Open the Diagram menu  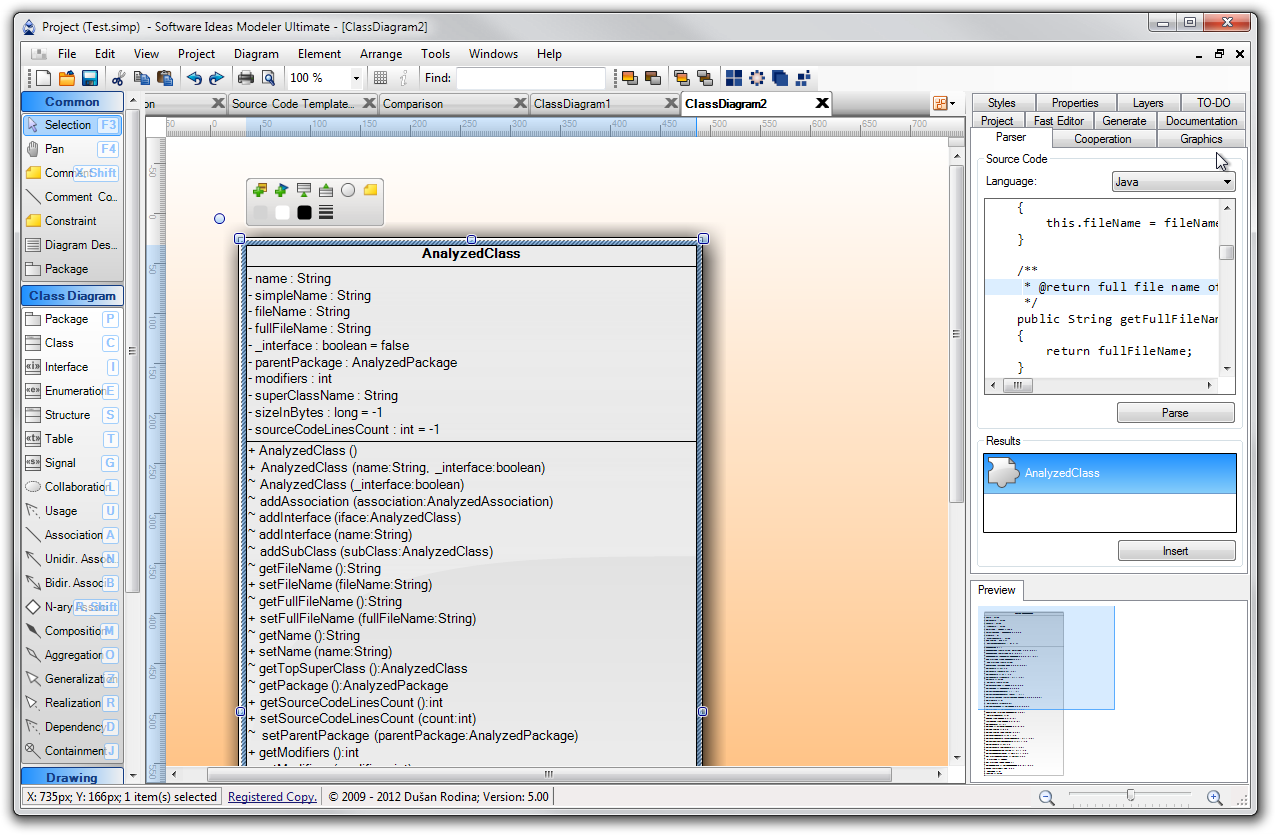click(x=256, y=54)
